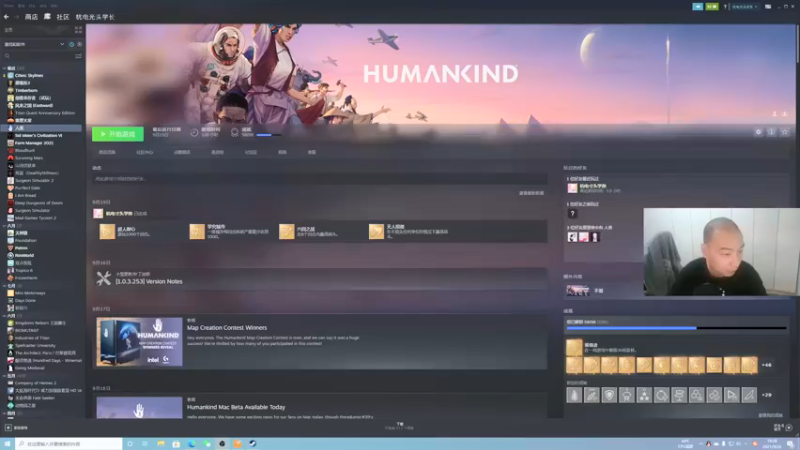Click the library search field
Image resolution: width=800 pixels, height=450 pixels.
pos(38,56)
